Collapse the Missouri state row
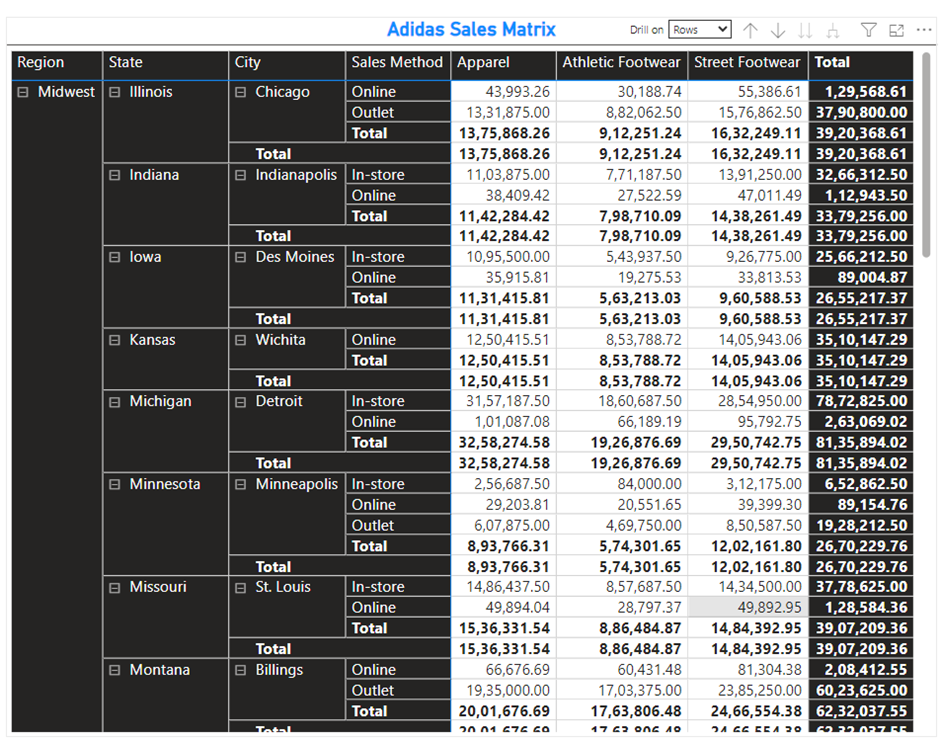Viewport: 940px width, 743px height. tap(115, 588)
